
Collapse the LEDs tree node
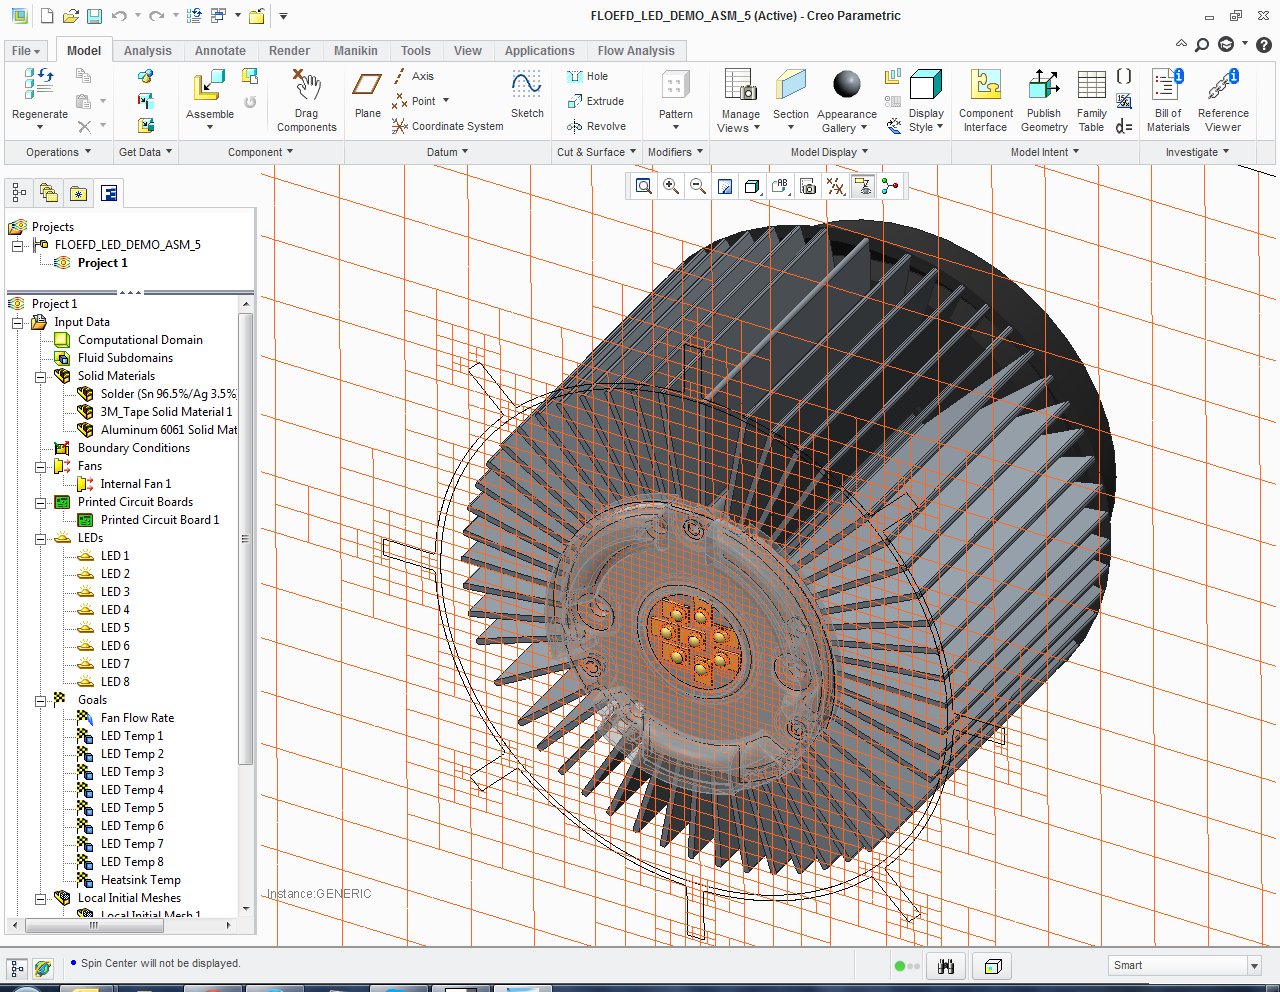click(x=41, y=538)
